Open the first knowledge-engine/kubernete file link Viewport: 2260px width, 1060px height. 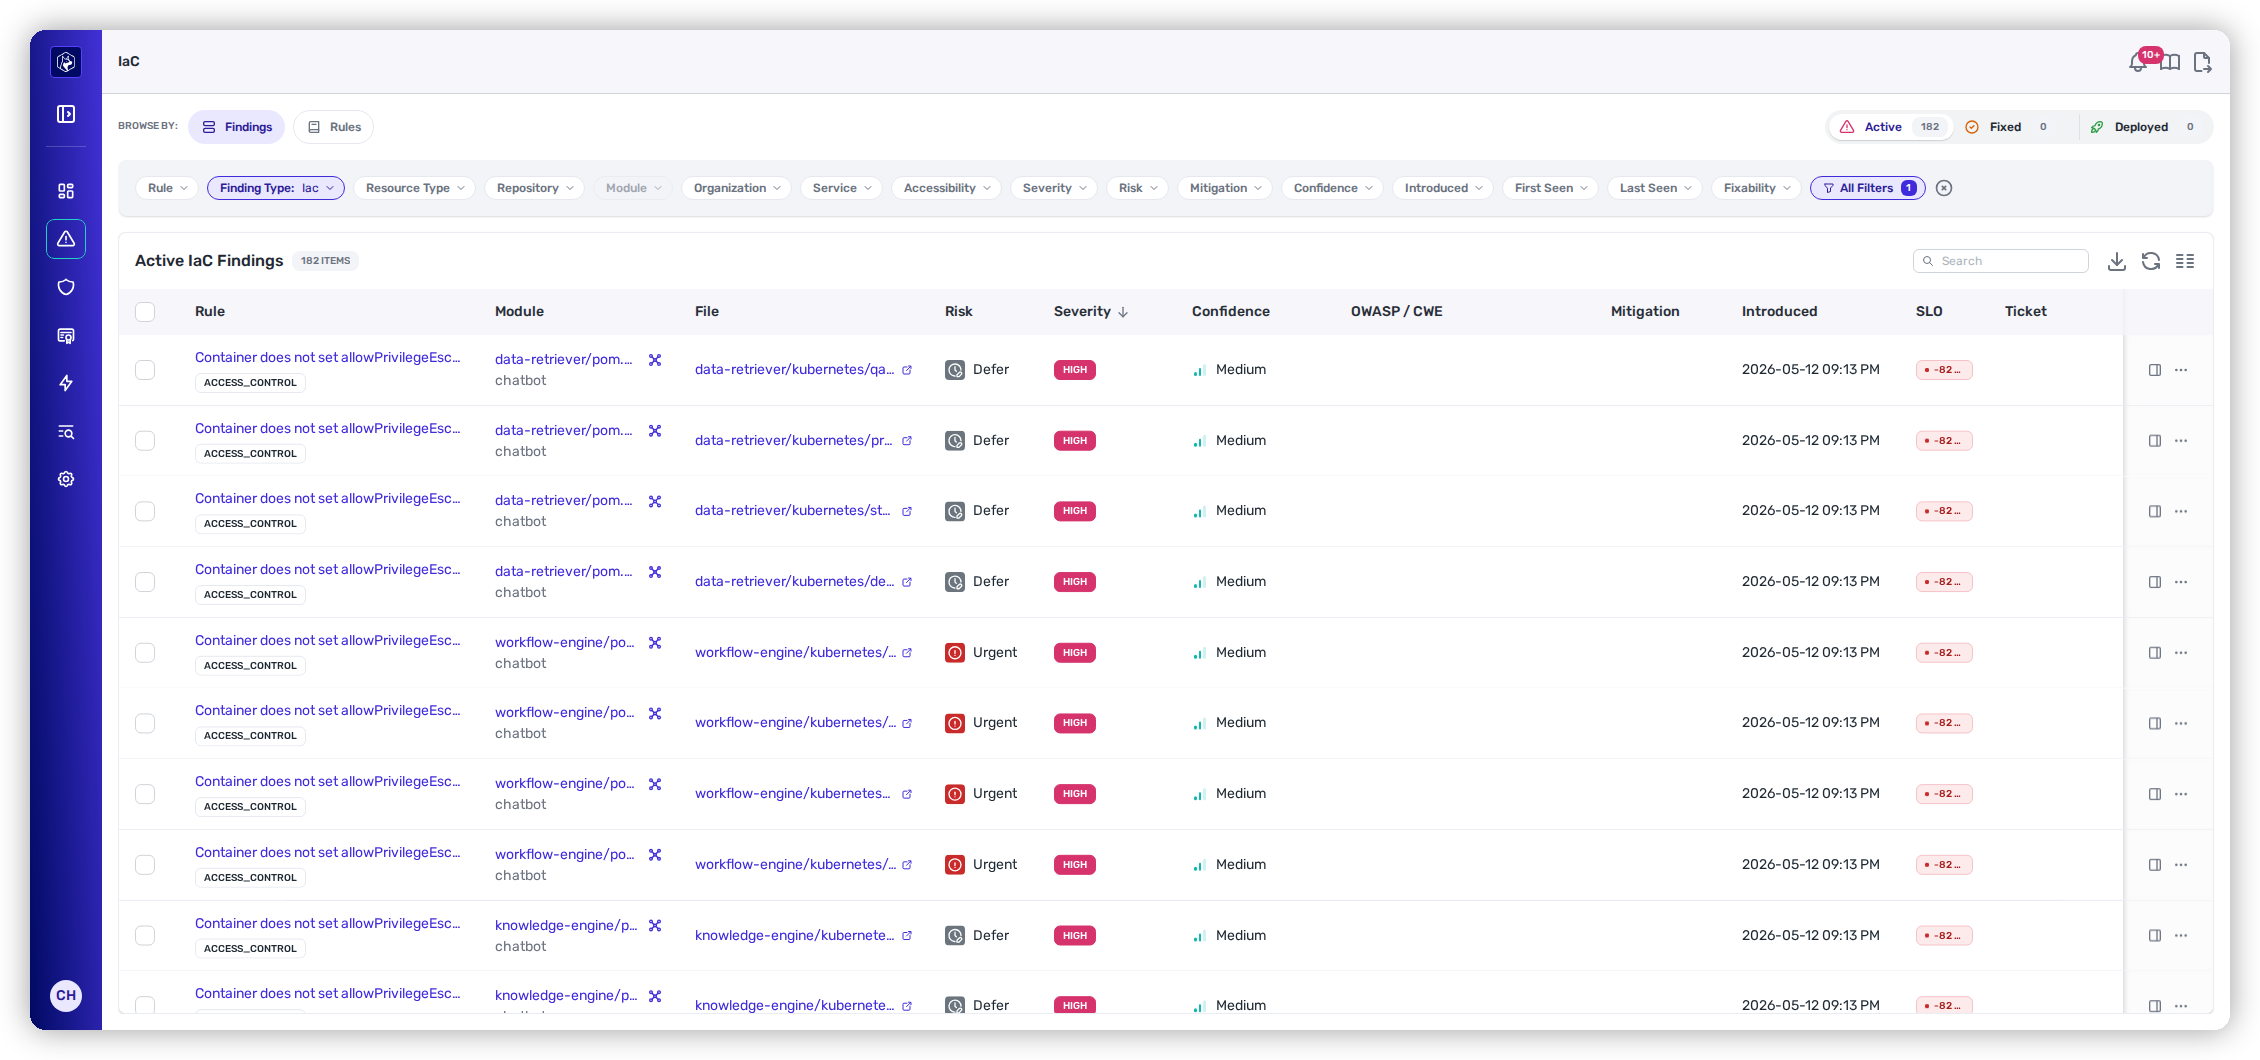(795, 936)
